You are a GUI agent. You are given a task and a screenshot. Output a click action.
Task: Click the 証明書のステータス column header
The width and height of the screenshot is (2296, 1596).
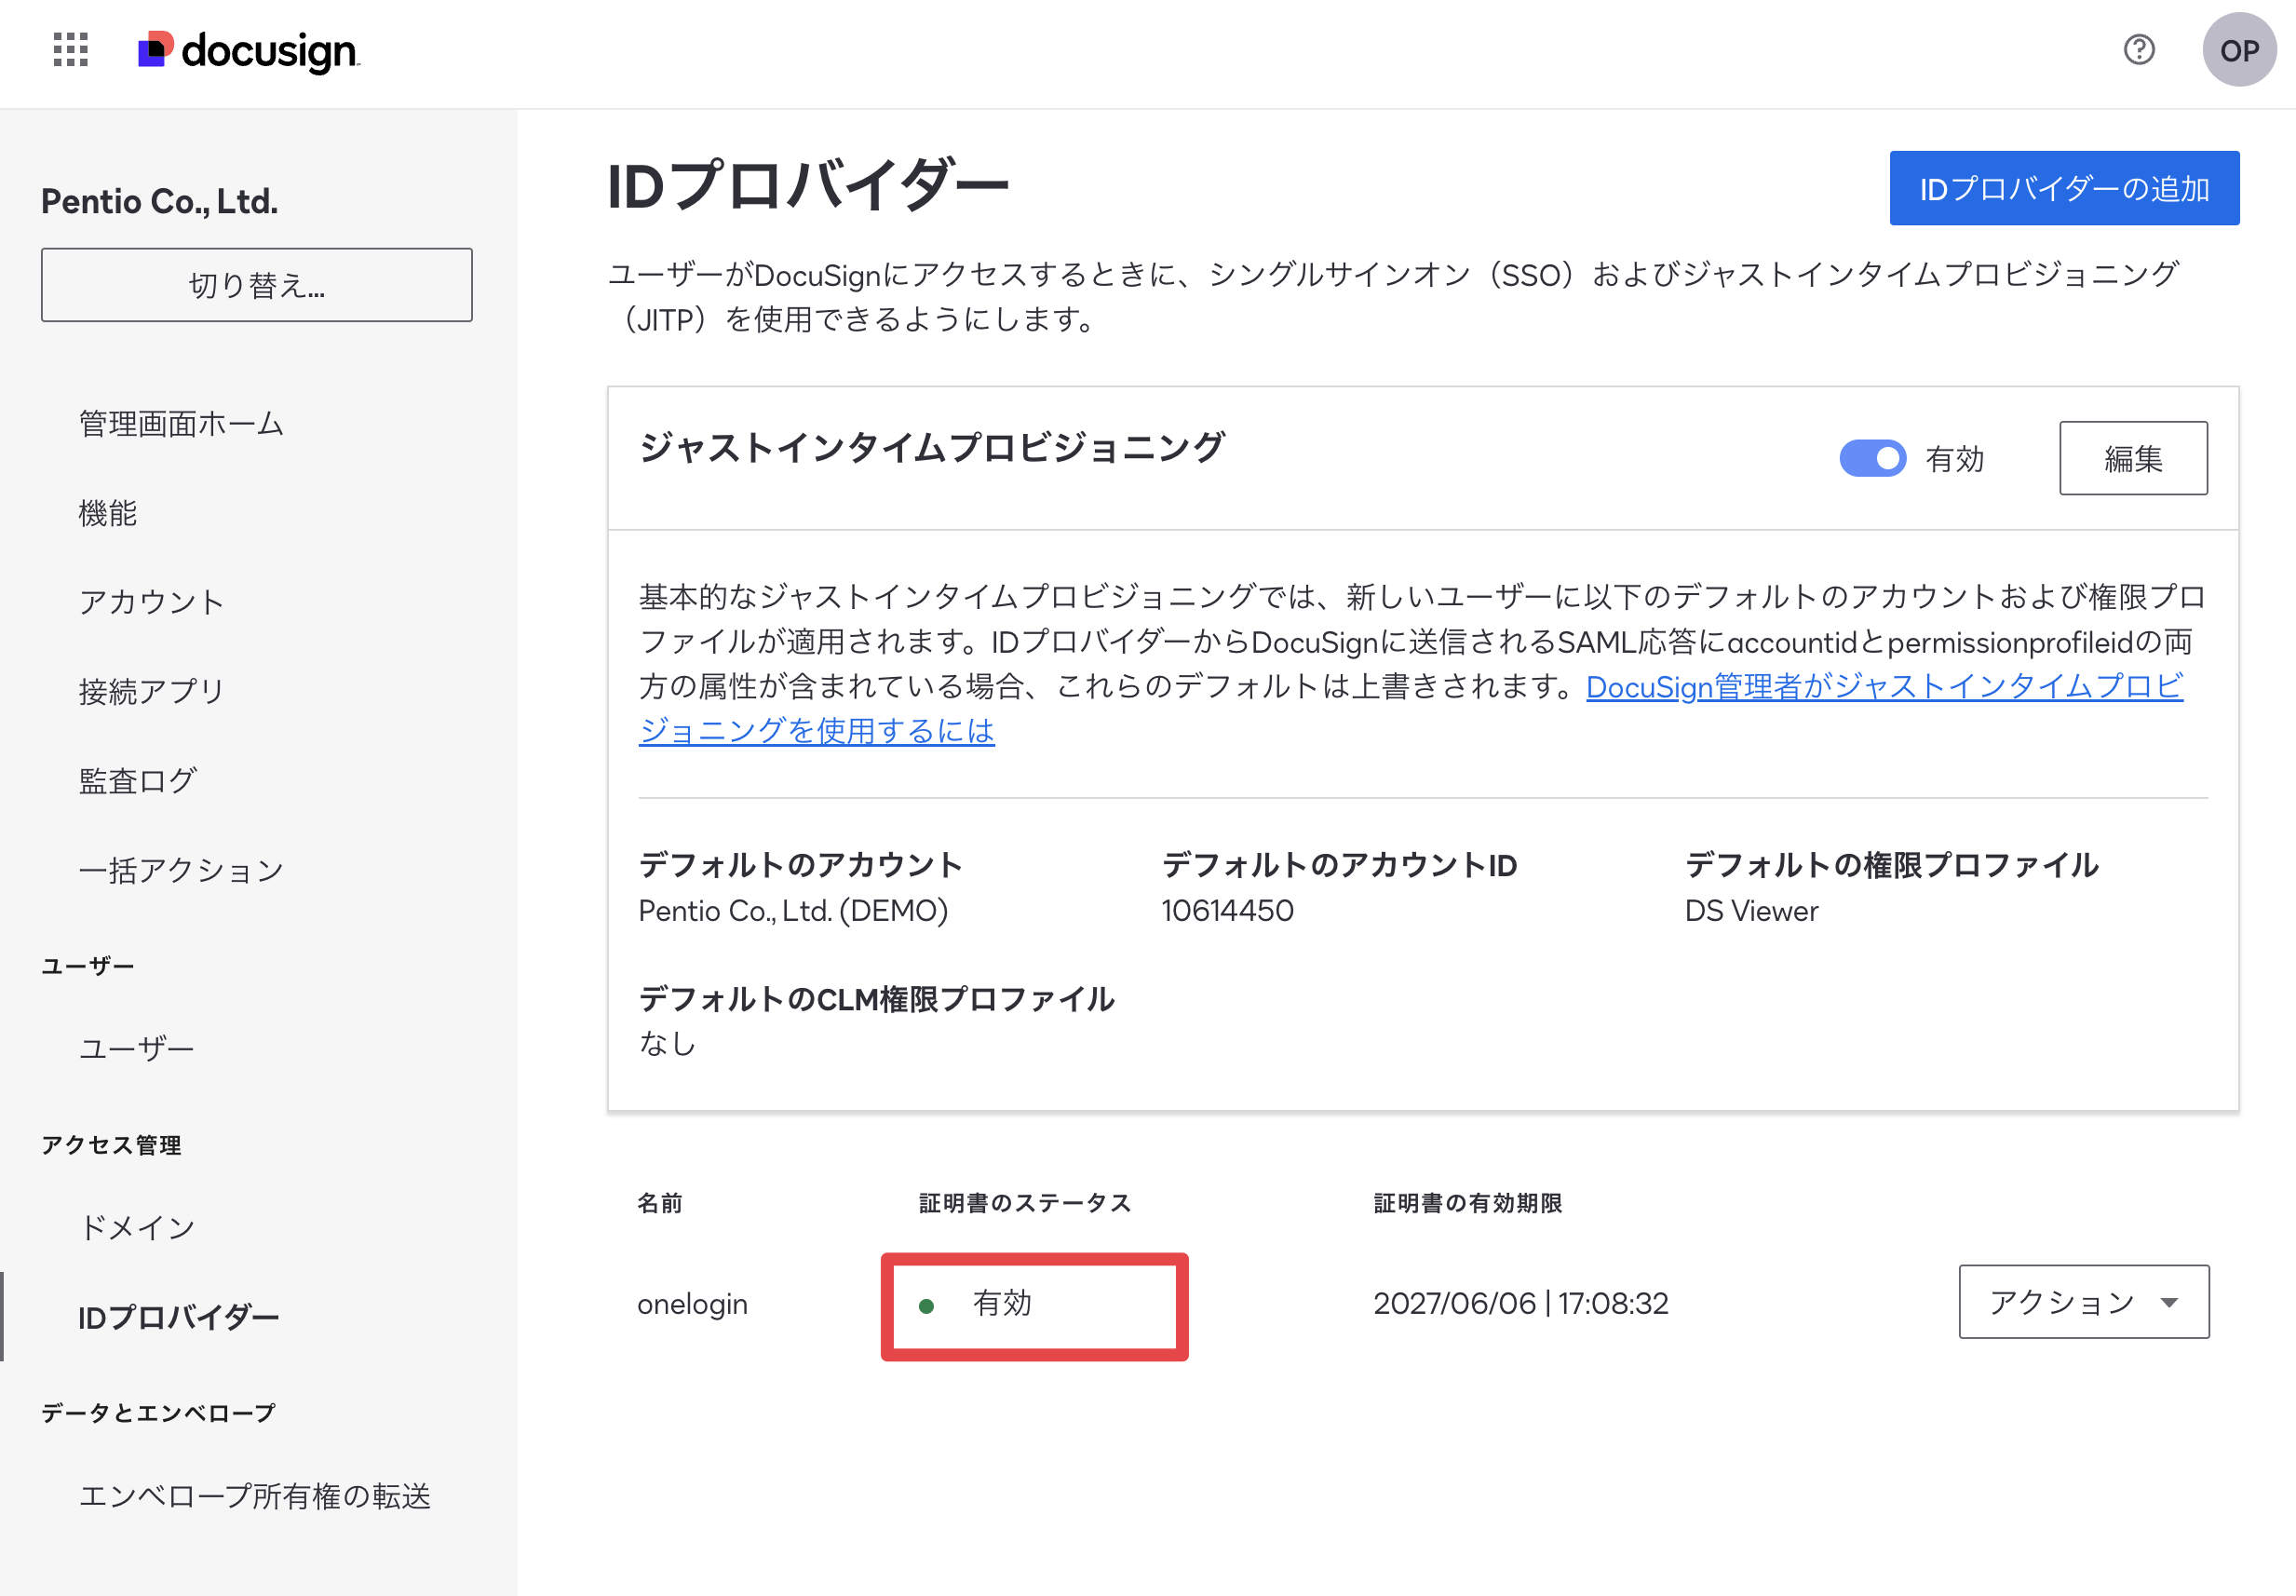pyautogui.click(x=1025, y=1203)
